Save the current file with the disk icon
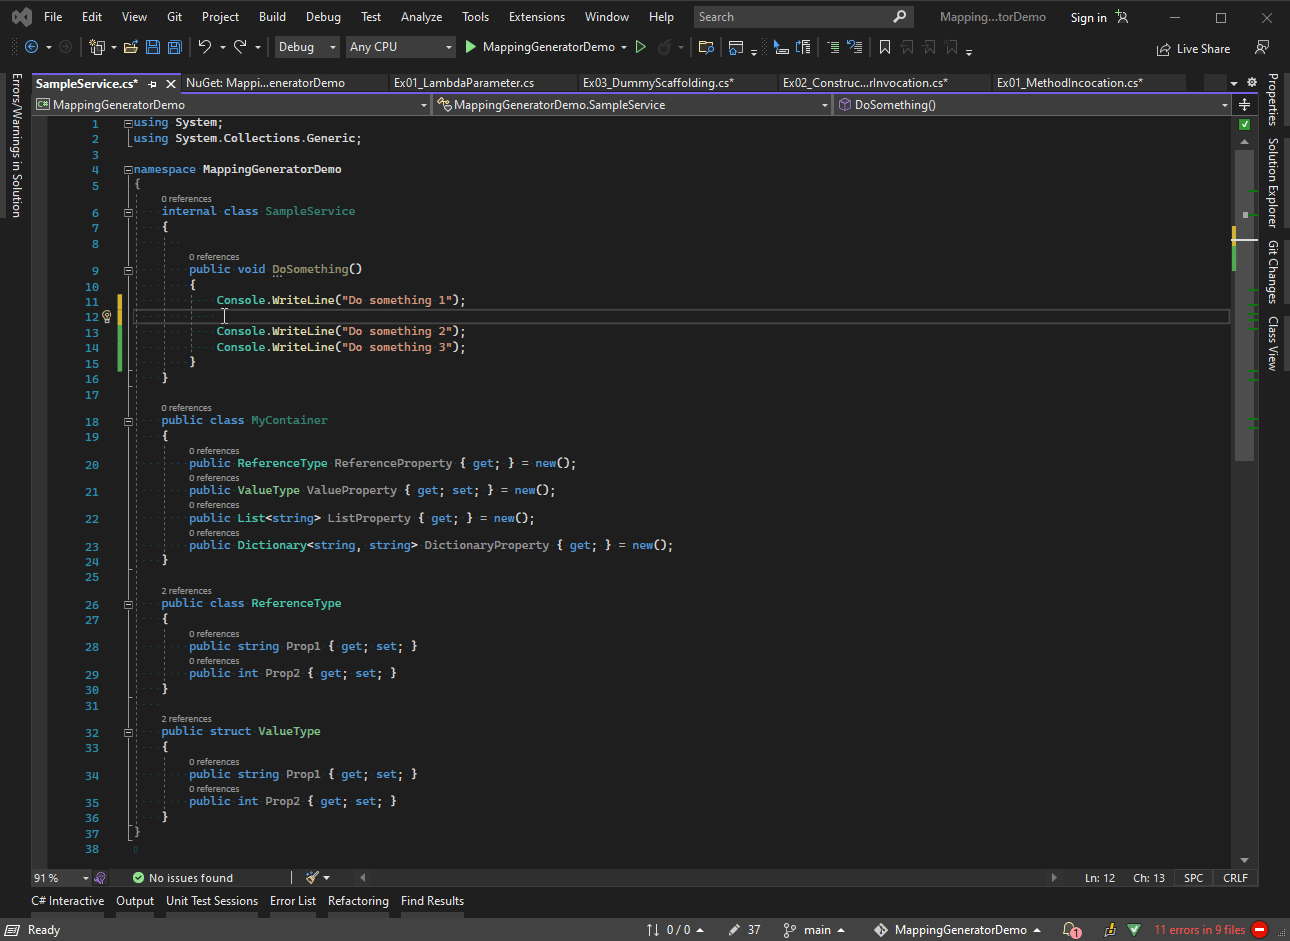The height and width of the screenshot is (941, 1290). tap(153, 47)
